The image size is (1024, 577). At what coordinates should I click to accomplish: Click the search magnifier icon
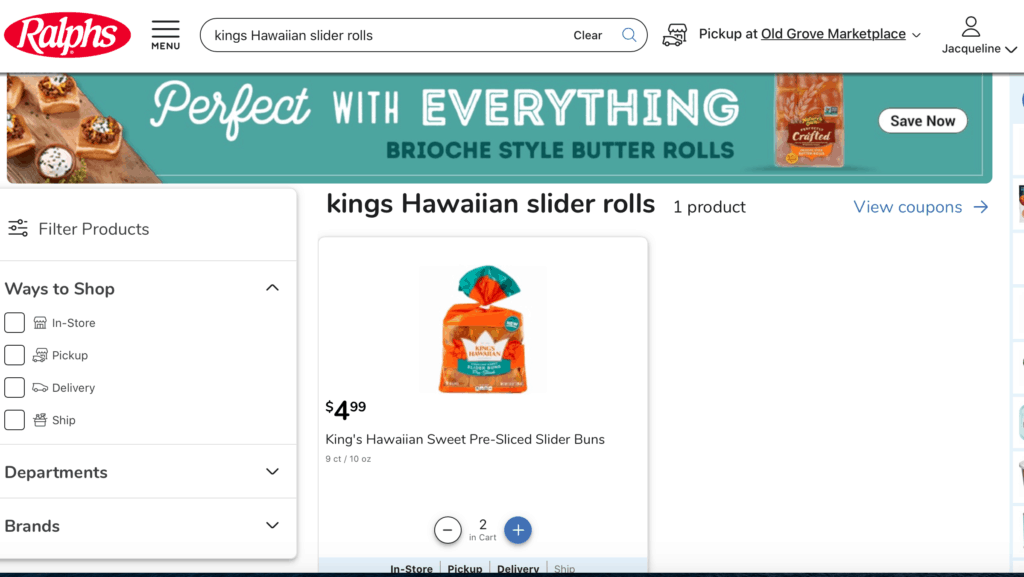pyautogui.click(x=629, y=35)
